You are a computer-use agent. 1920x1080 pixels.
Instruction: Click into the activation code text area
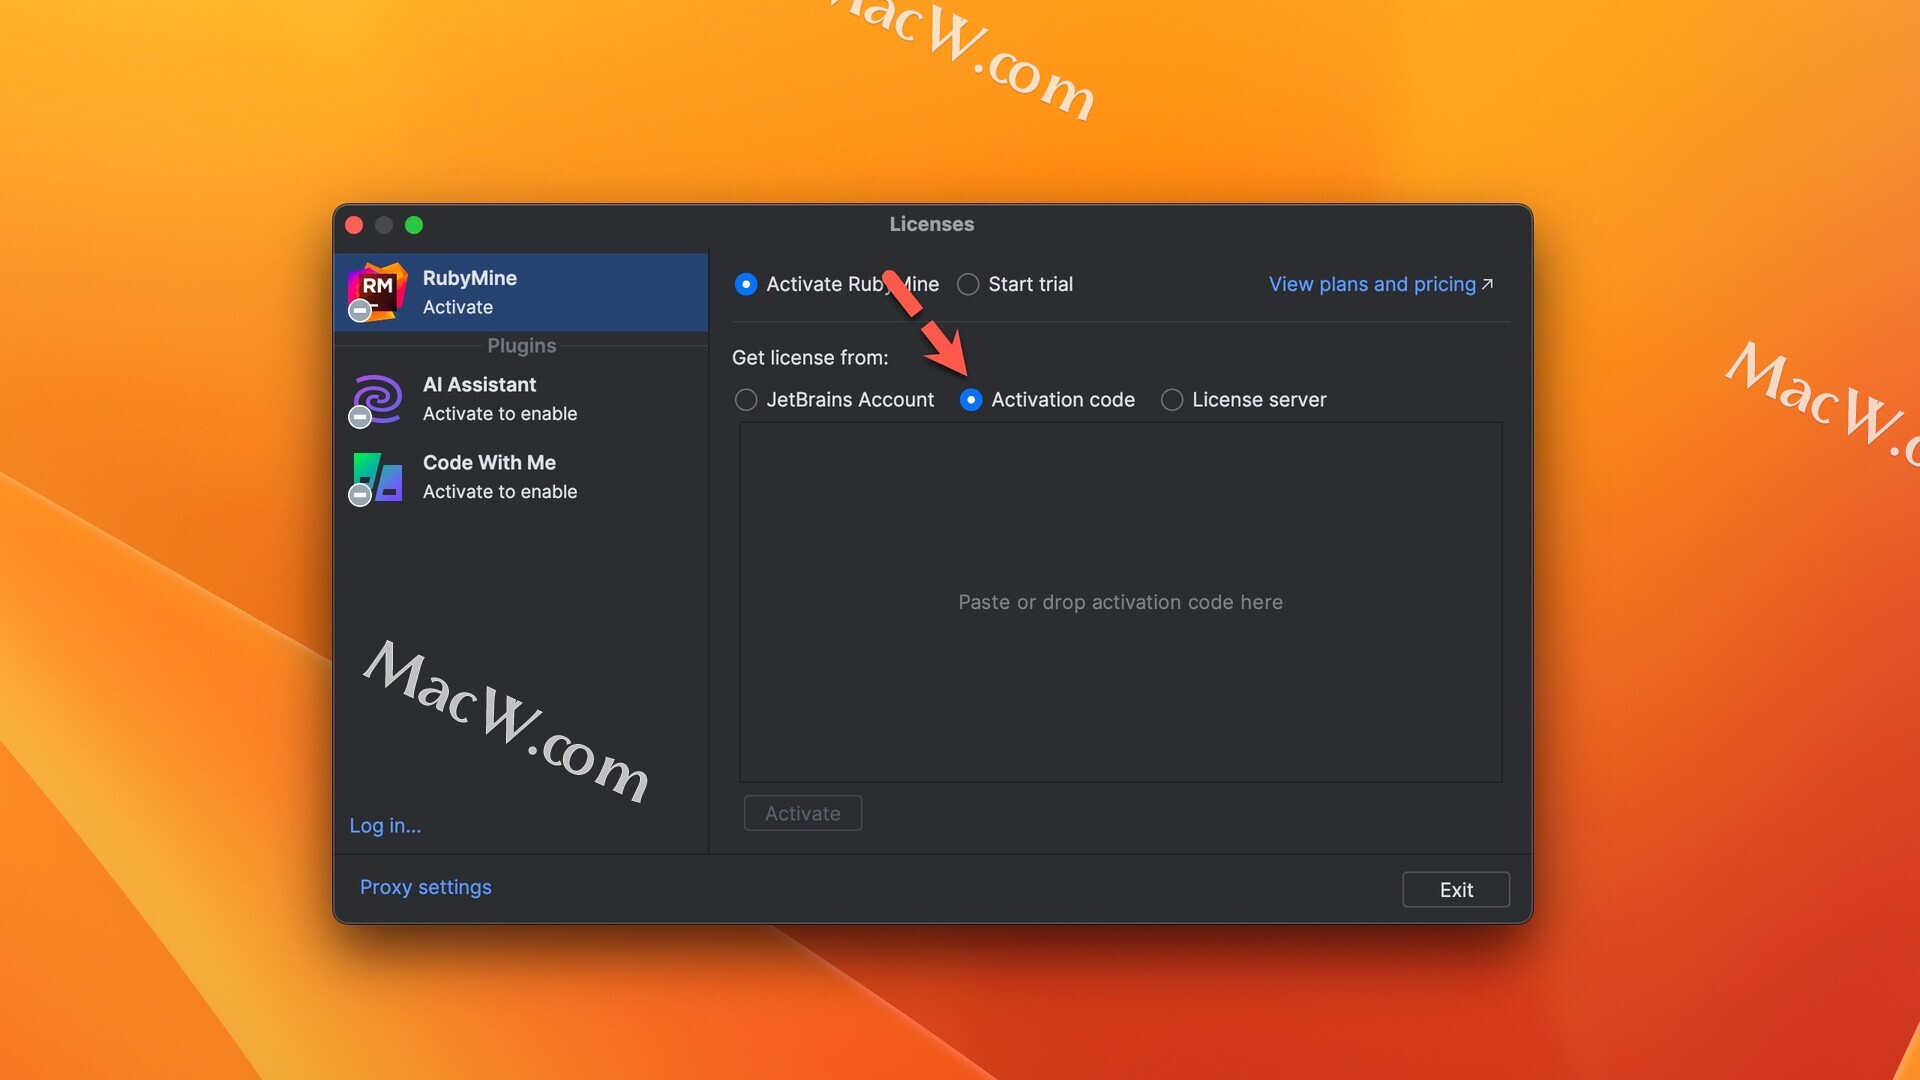click(1120, 602)
